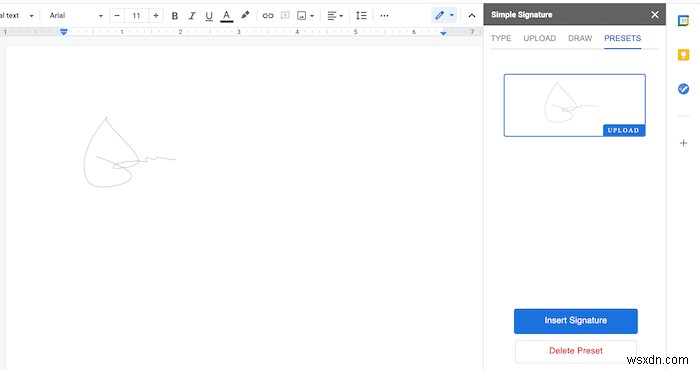This screenshot has width=700, height=370.
Task: Switch to the TYPE tab
Action: point(501,38)
